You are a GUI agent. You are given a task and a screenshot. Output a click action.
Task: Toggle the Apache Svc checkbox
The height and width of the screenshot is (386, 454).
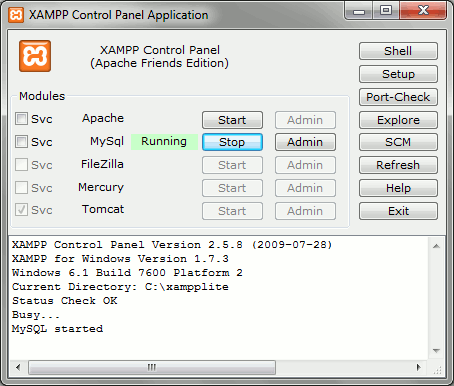tap(21, 119)
